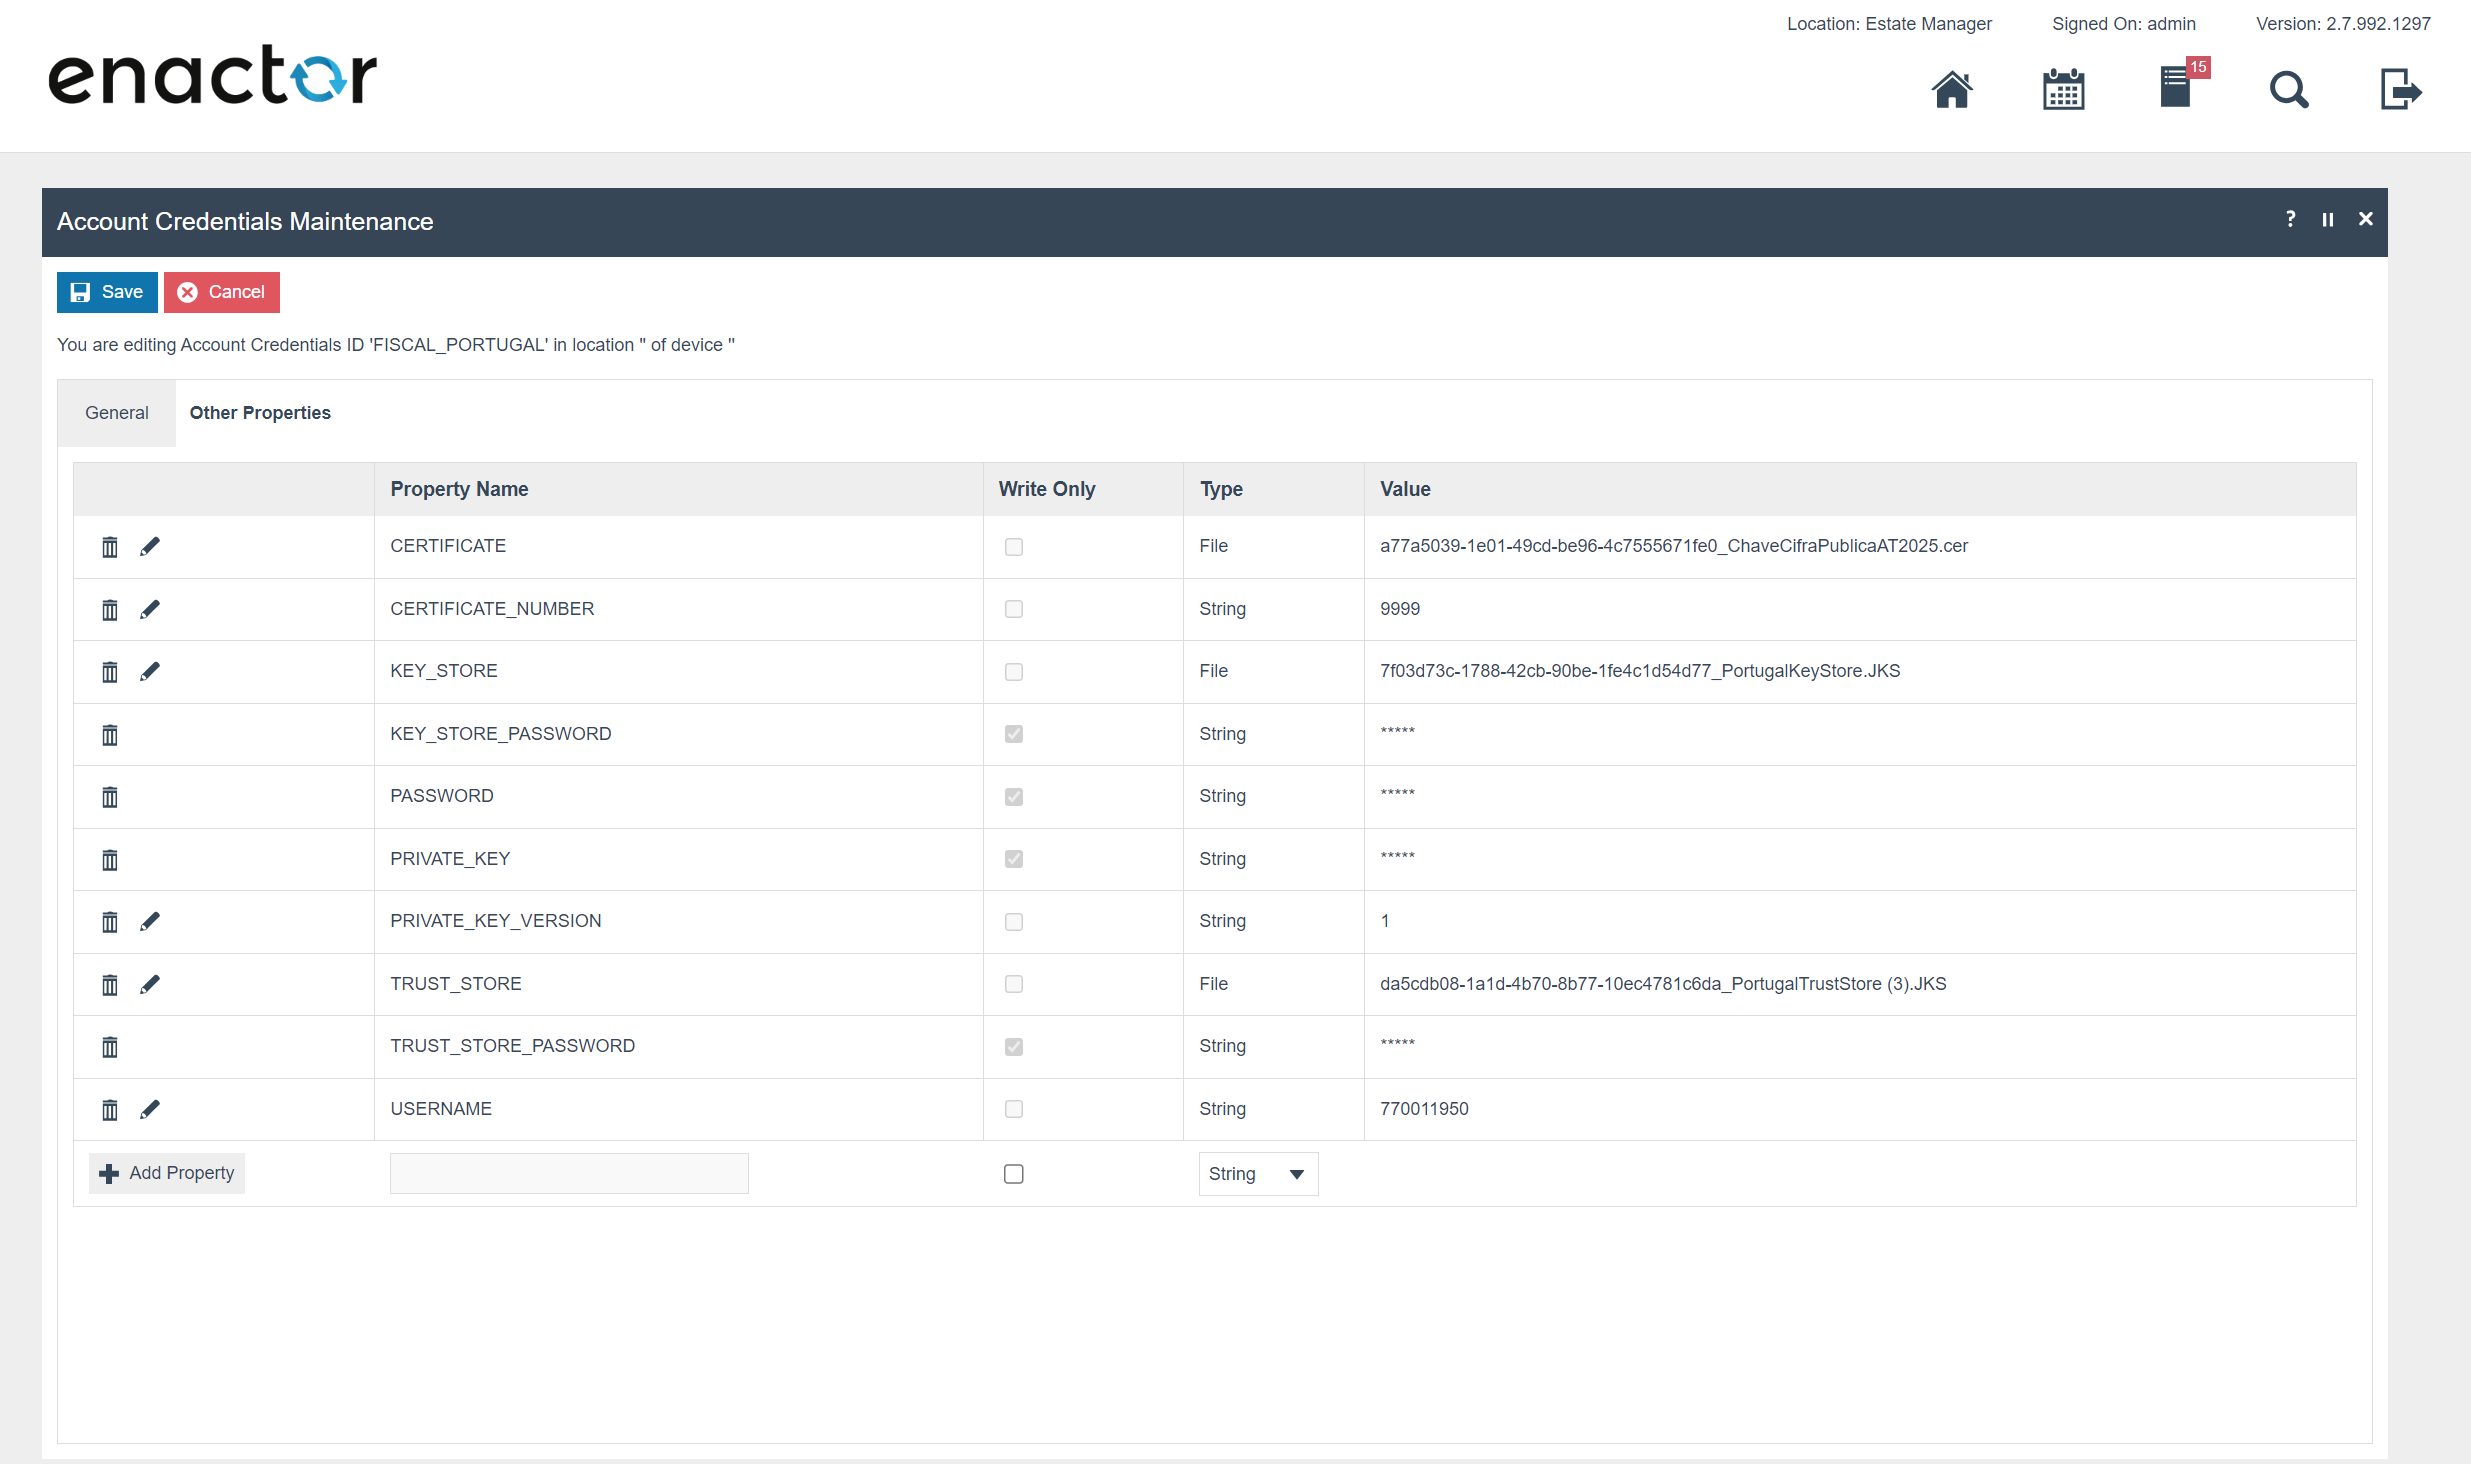The width and height of the screenshot is (2471, 1464).
Task: Click the sign out icon
Action: click(x=2399, y=90)
